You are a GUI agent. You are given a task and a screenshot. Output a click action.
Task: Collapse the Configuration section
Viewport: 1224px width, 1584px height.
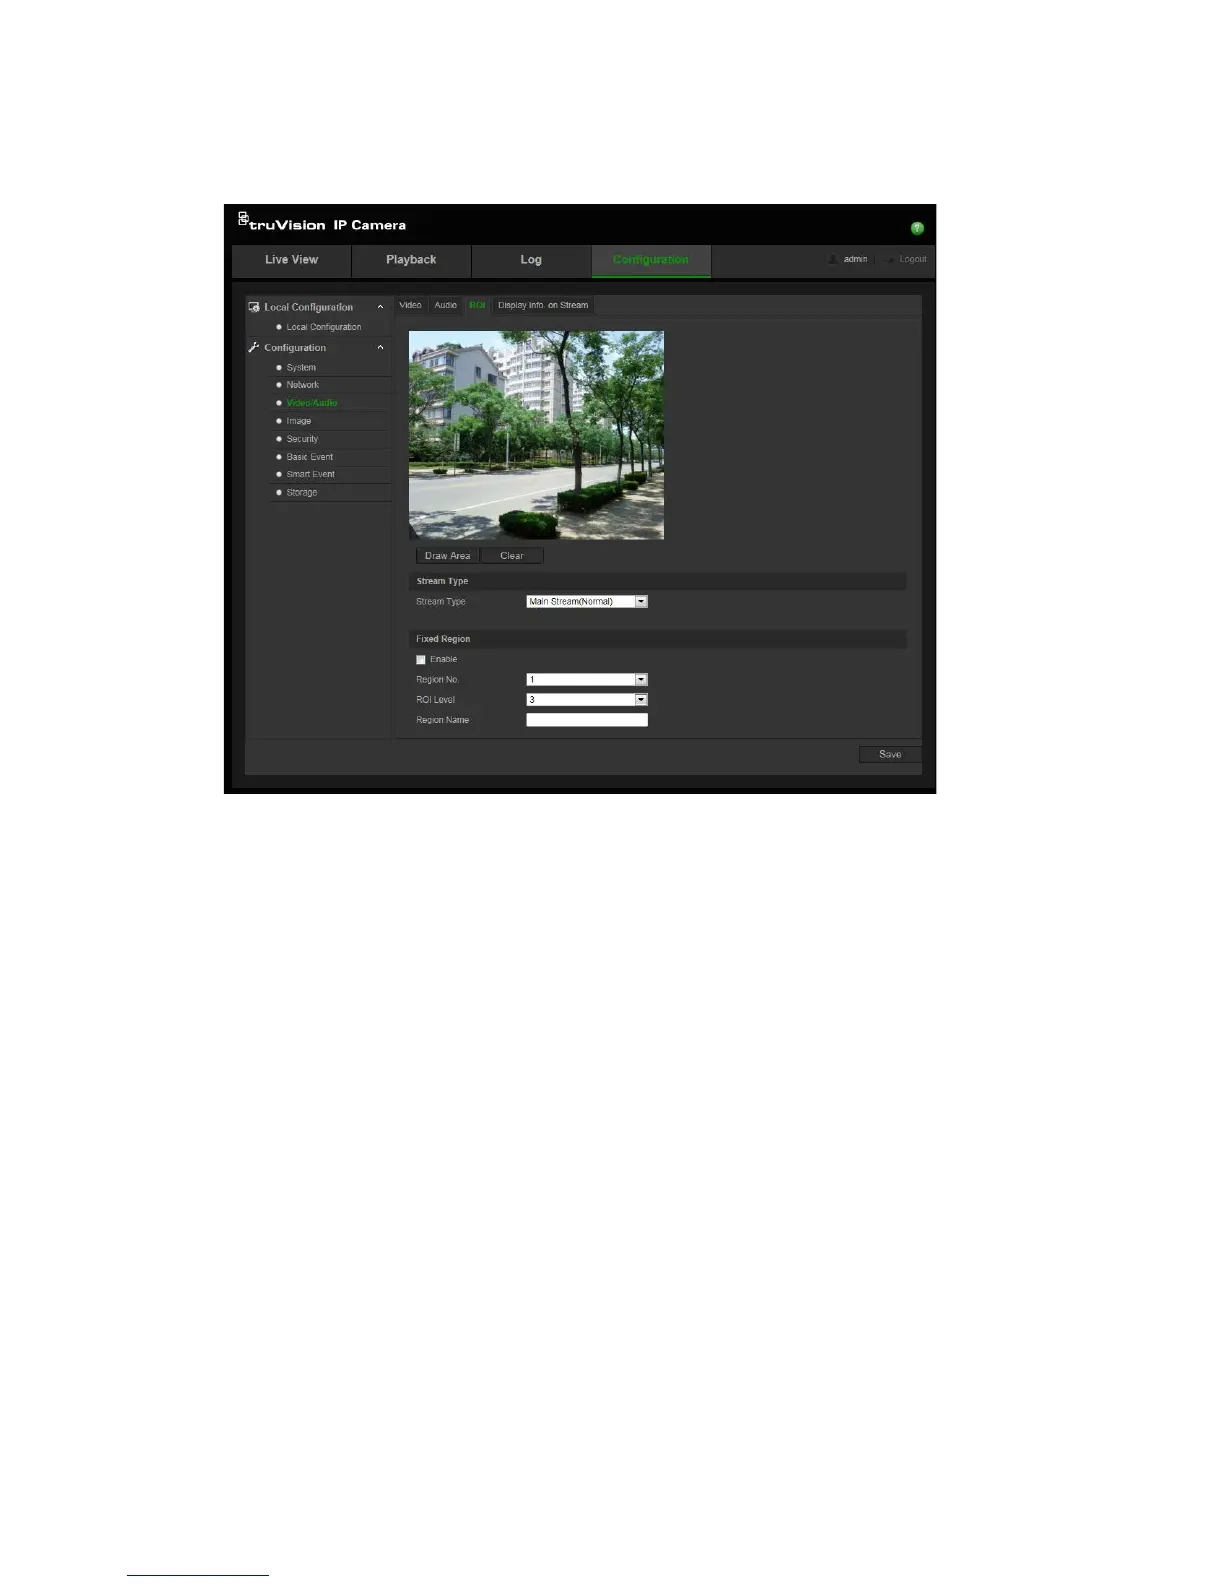click(380, 347)
